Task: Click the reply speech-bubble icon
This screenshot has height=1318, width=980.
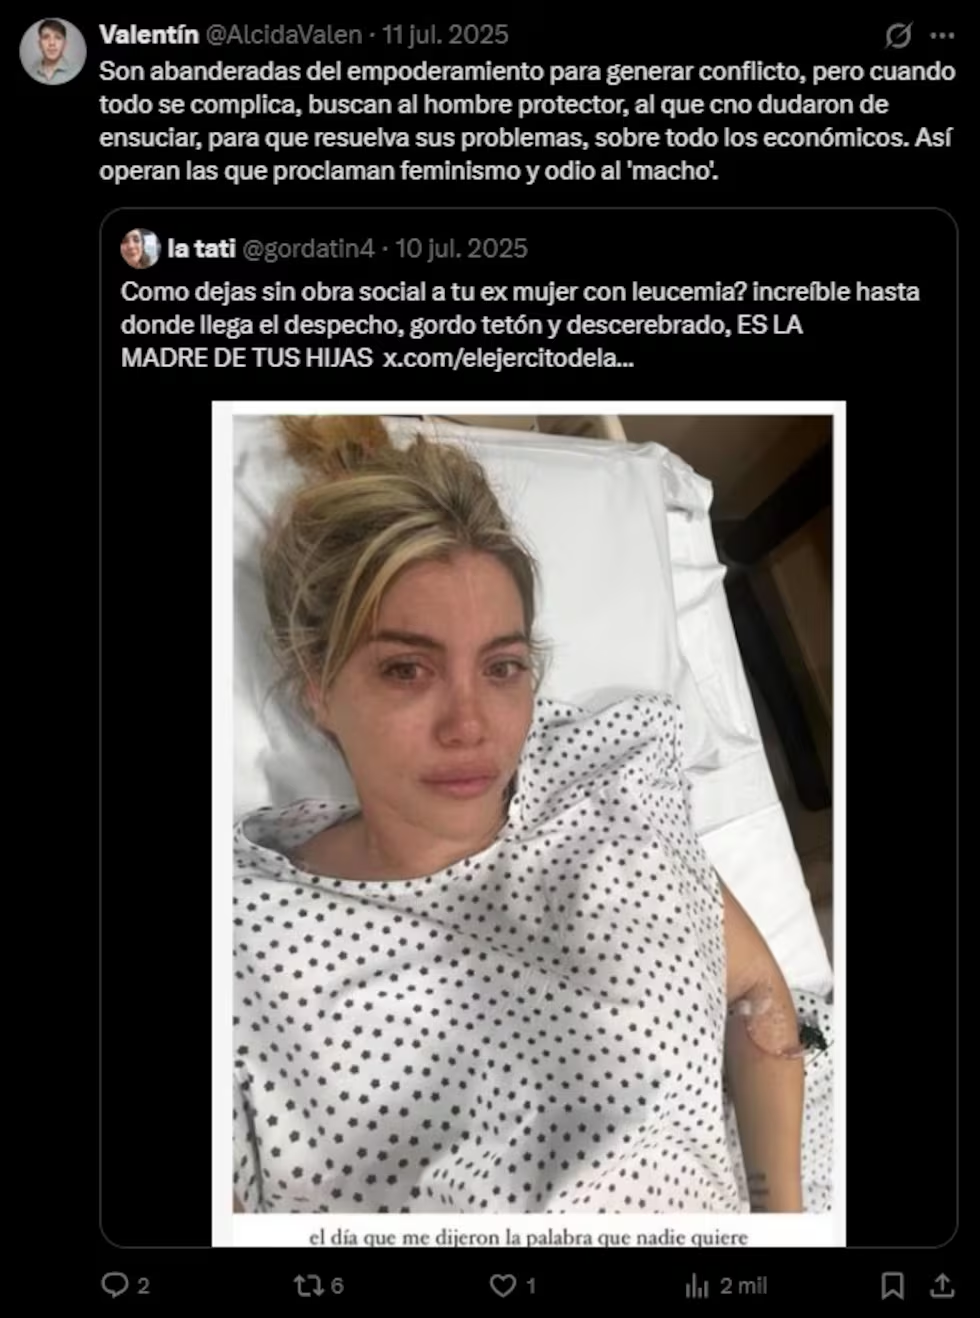Action: pyautogui.click(x=115, y=1285)
